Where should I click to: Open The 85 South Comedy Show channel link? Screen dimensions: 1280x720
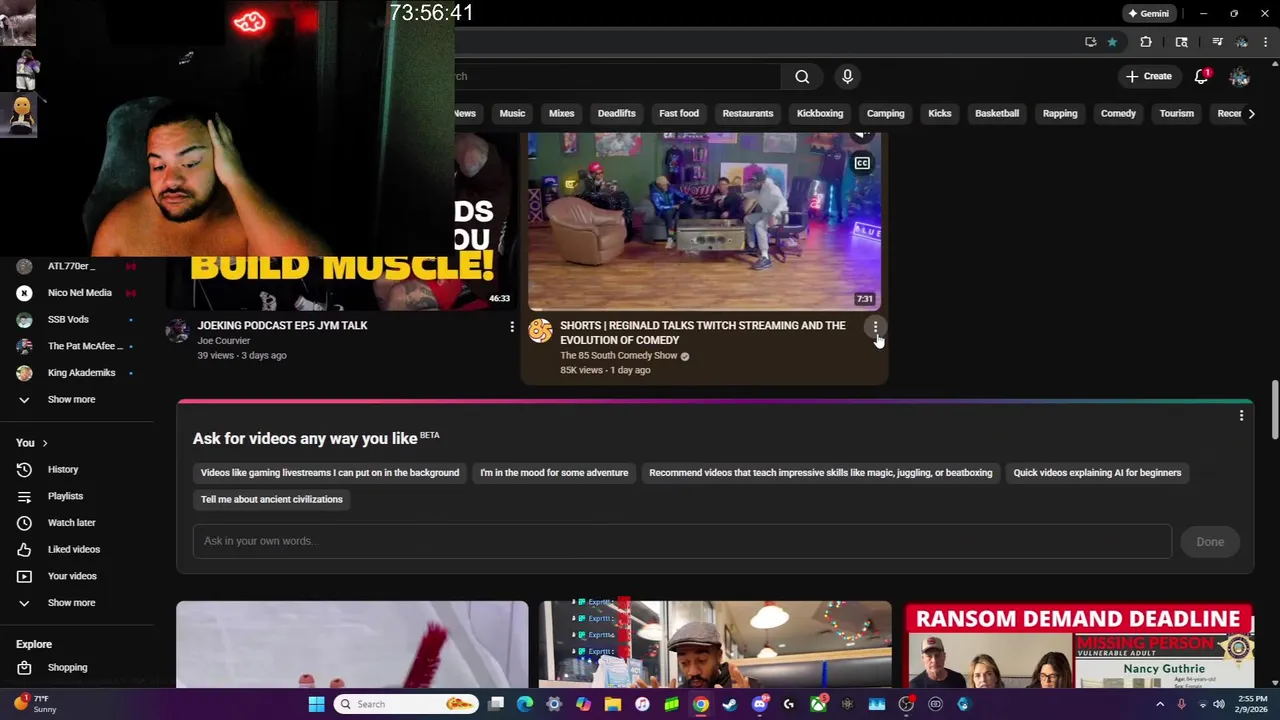tap(619, 356)
